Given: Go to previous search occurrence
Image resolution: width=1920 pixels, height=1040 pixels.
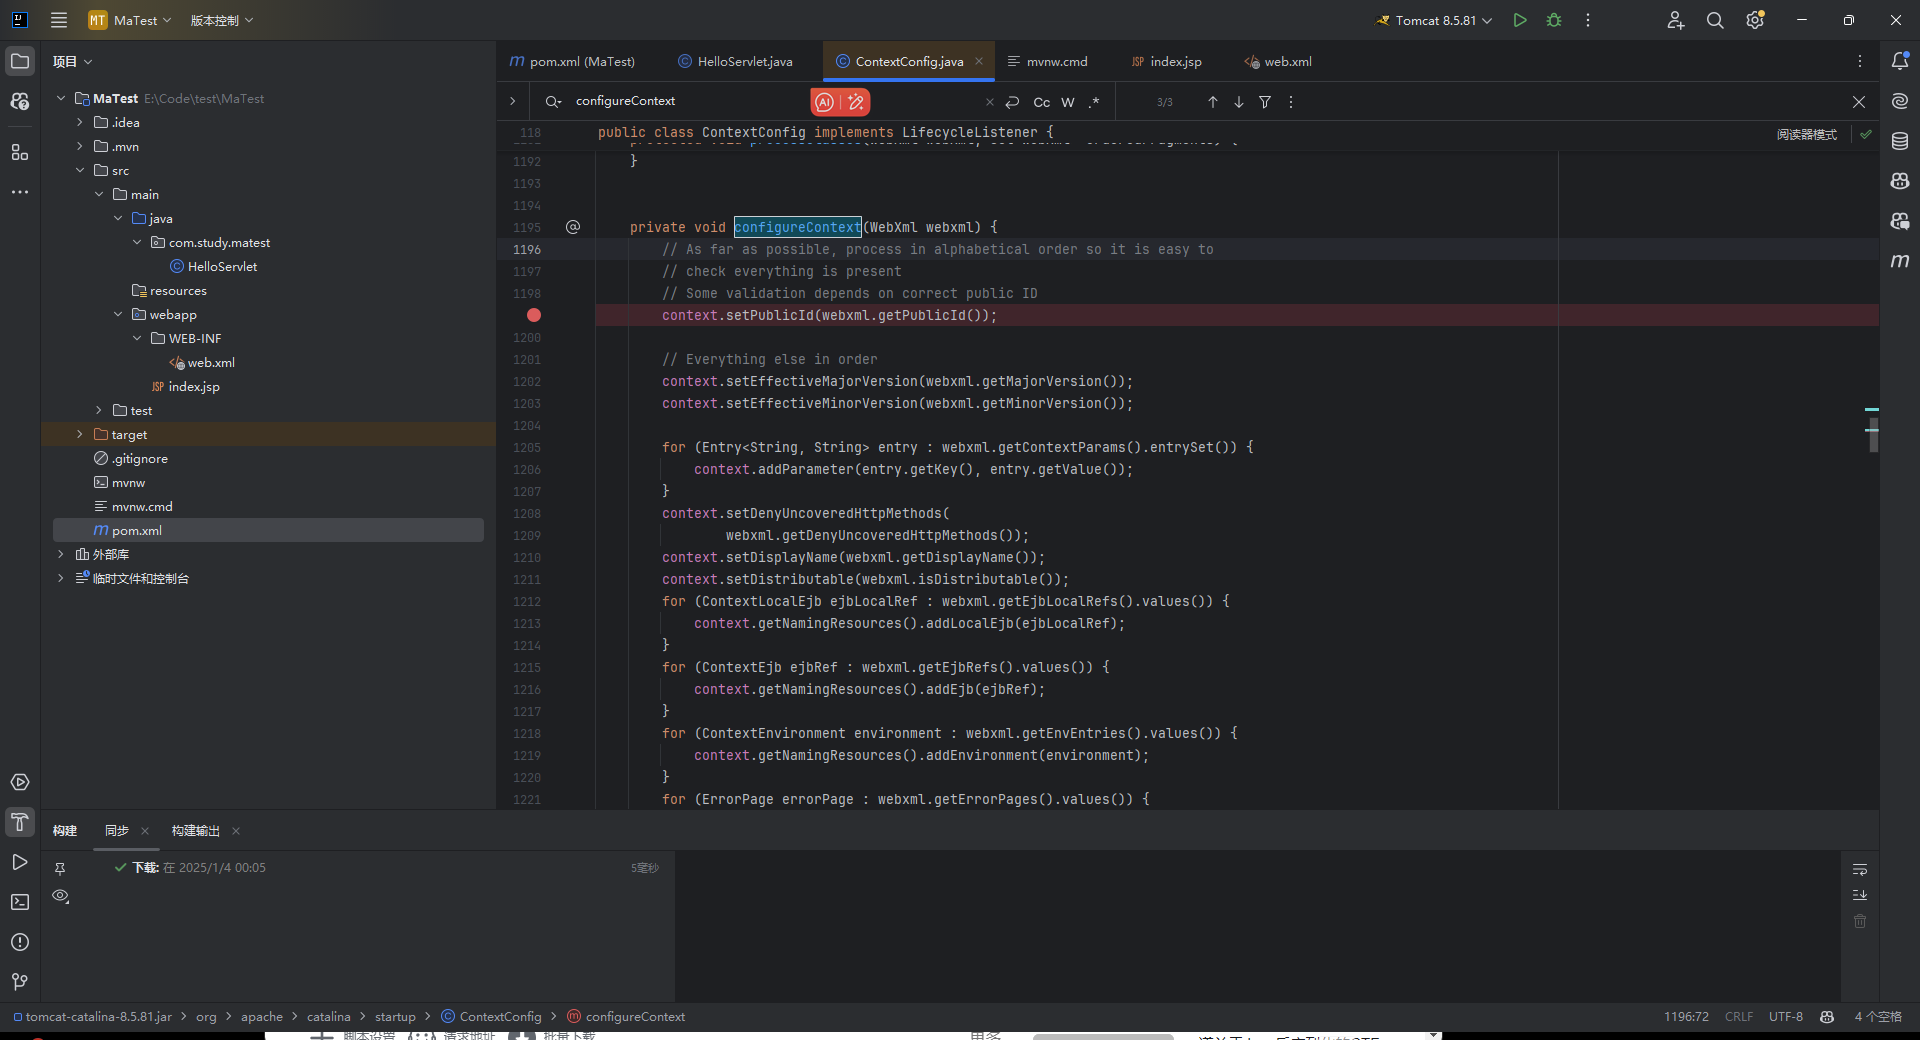Looking at the screenshot, I should (1213, 102).
